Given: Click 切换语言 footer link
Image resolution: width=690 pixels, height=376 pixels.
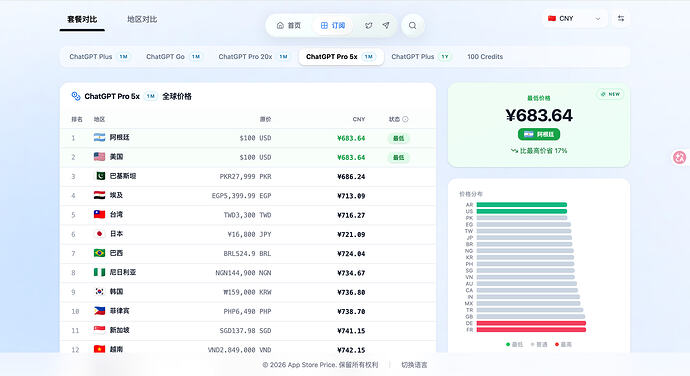Looking at the screenshot, I should 414,365.
